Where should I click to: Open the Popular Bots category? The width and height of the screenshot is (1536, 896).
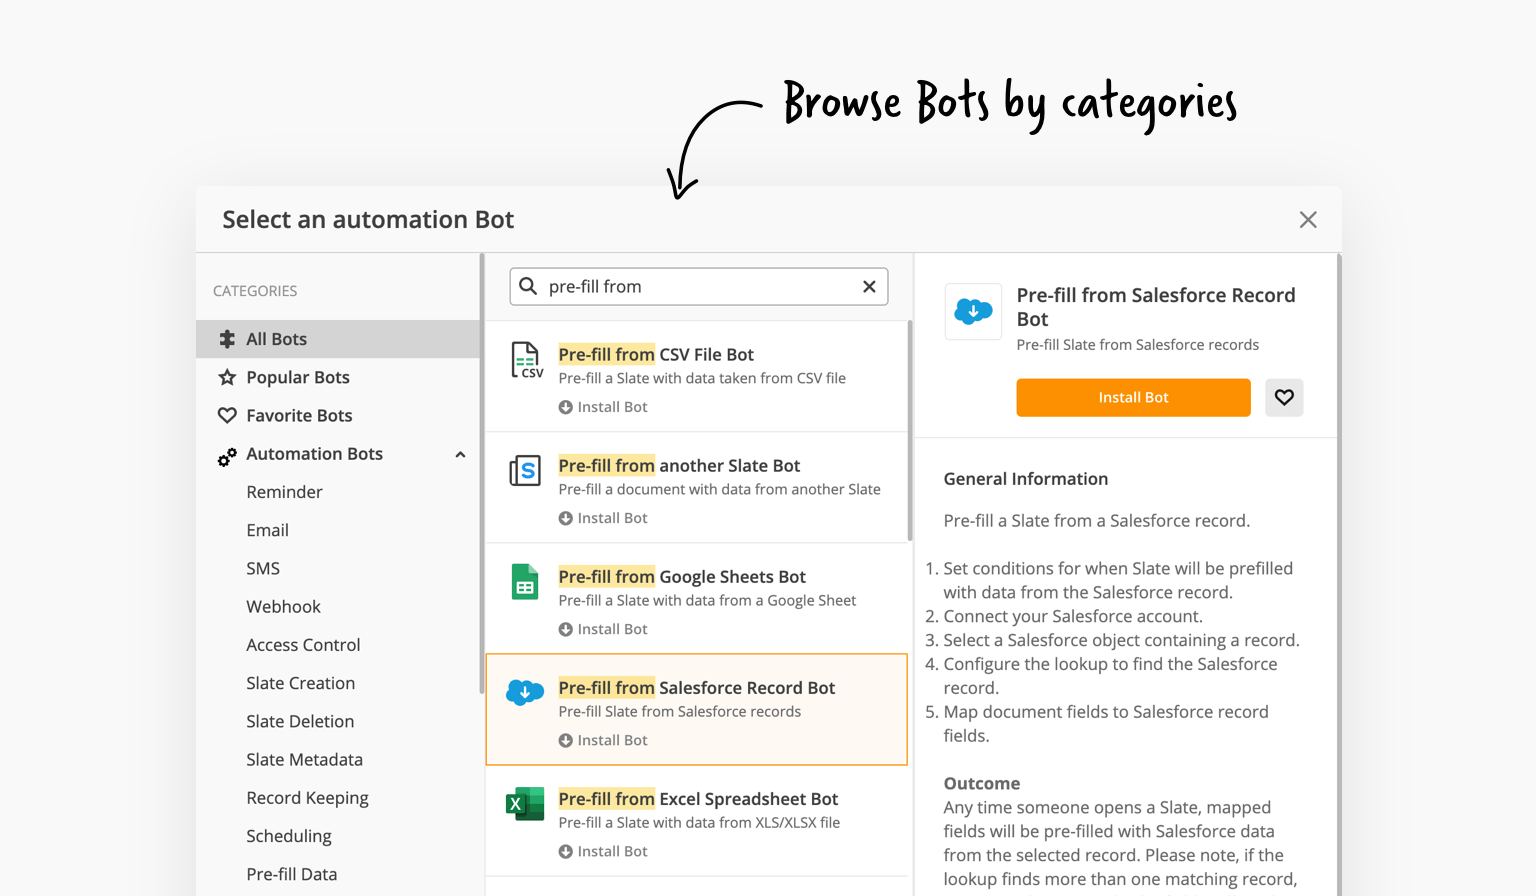(x=297, y=378)
